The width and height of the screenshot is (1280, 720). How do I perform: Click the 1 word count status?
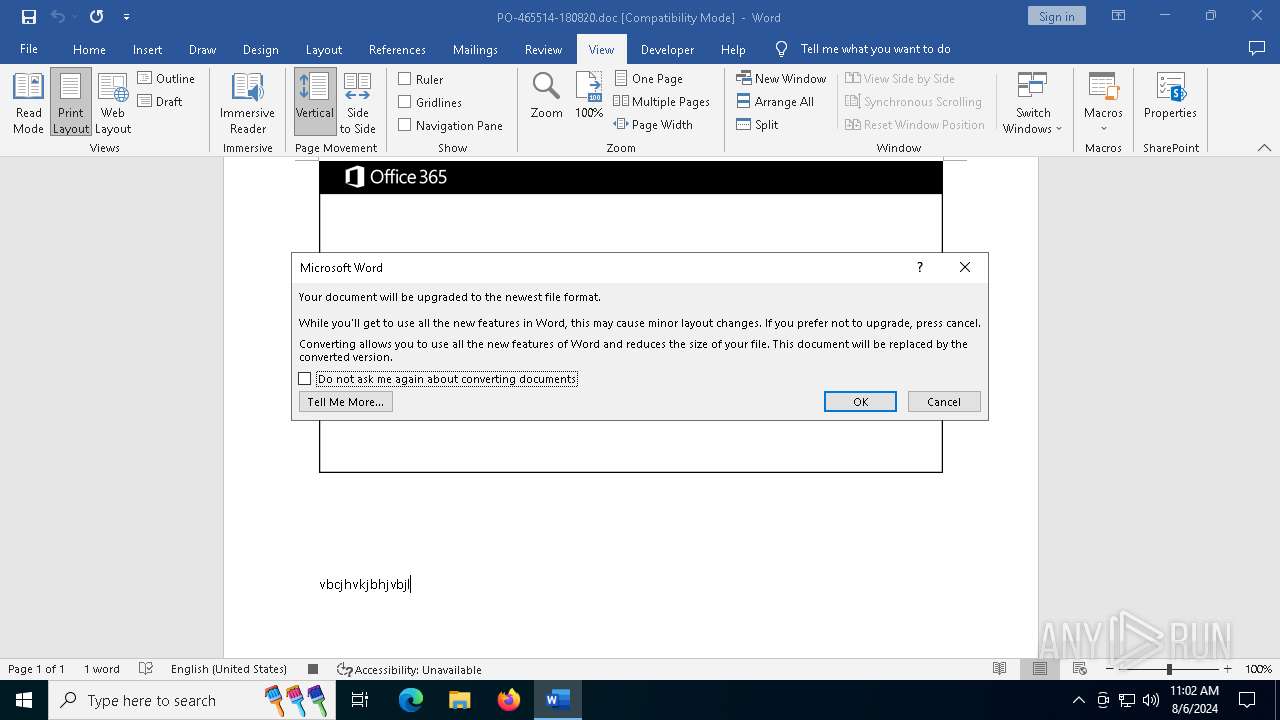point(101,669)
